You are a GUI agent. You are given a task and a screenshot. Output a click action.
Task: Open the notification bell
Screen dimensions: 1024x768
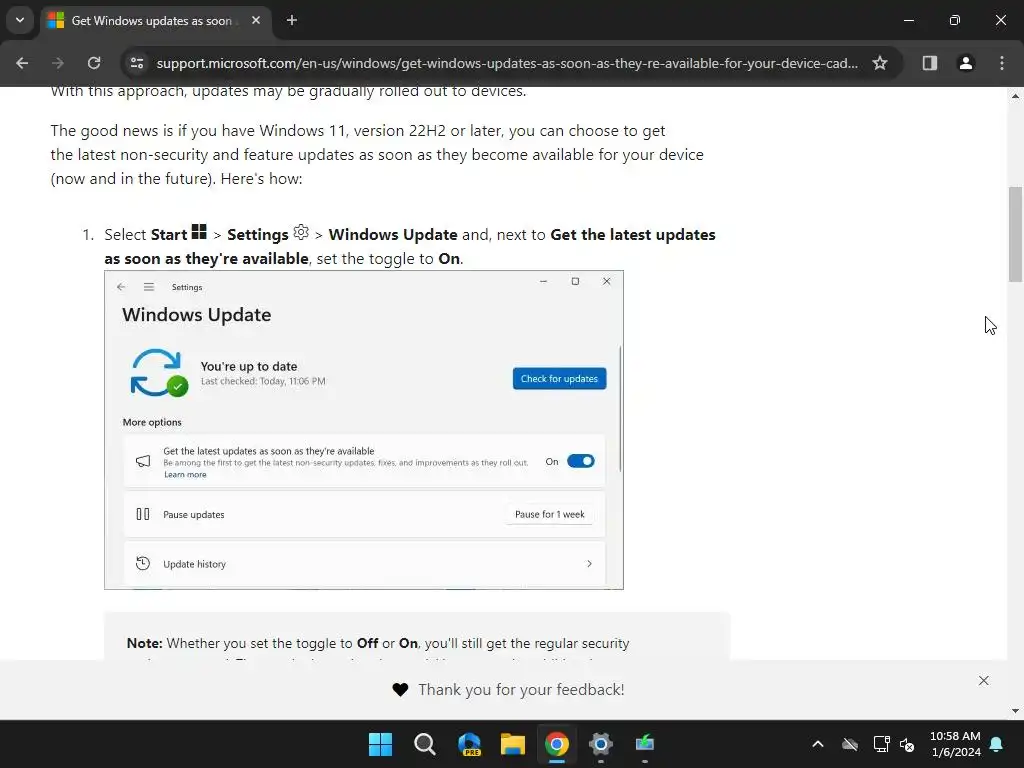tap(997, 744)
